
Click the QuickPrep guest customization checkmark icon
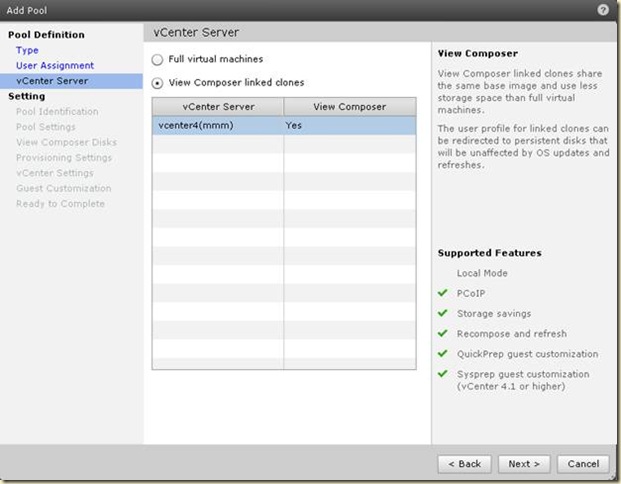click(x=442, y=353)
